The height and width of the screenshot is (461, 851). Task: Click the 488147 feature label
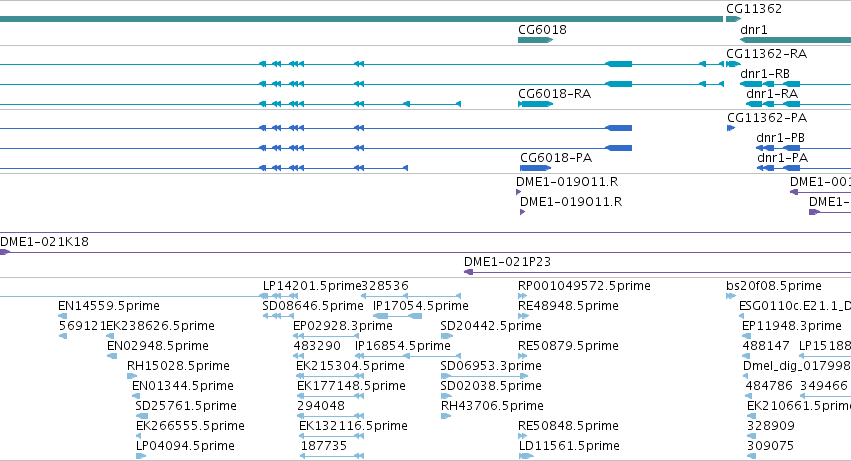(x=766, y=346)
